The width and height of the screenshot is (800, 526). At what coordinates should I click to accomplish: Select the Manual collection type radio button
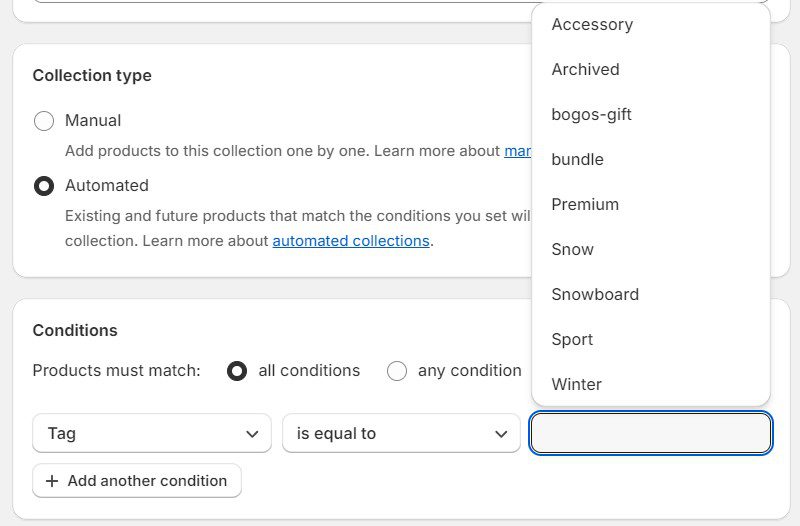pos(44,121)
